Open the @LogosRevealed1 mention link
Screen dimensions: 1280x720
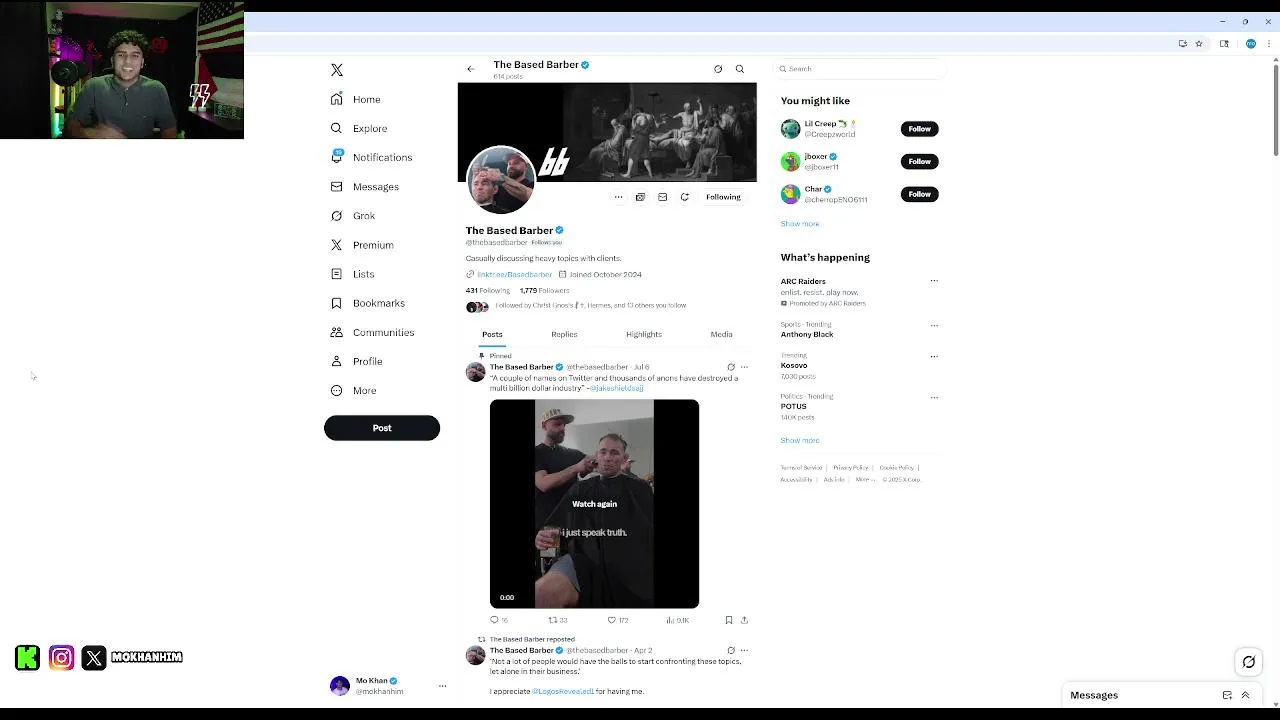click(563, 691)
